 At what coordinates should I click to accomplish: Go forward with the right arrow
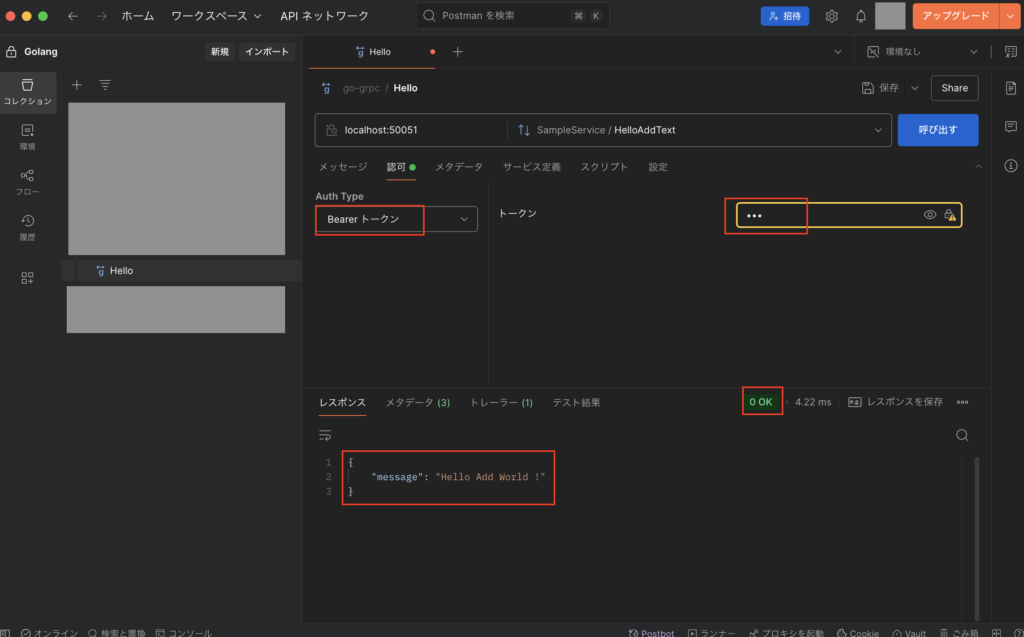[x=101, y=16]
